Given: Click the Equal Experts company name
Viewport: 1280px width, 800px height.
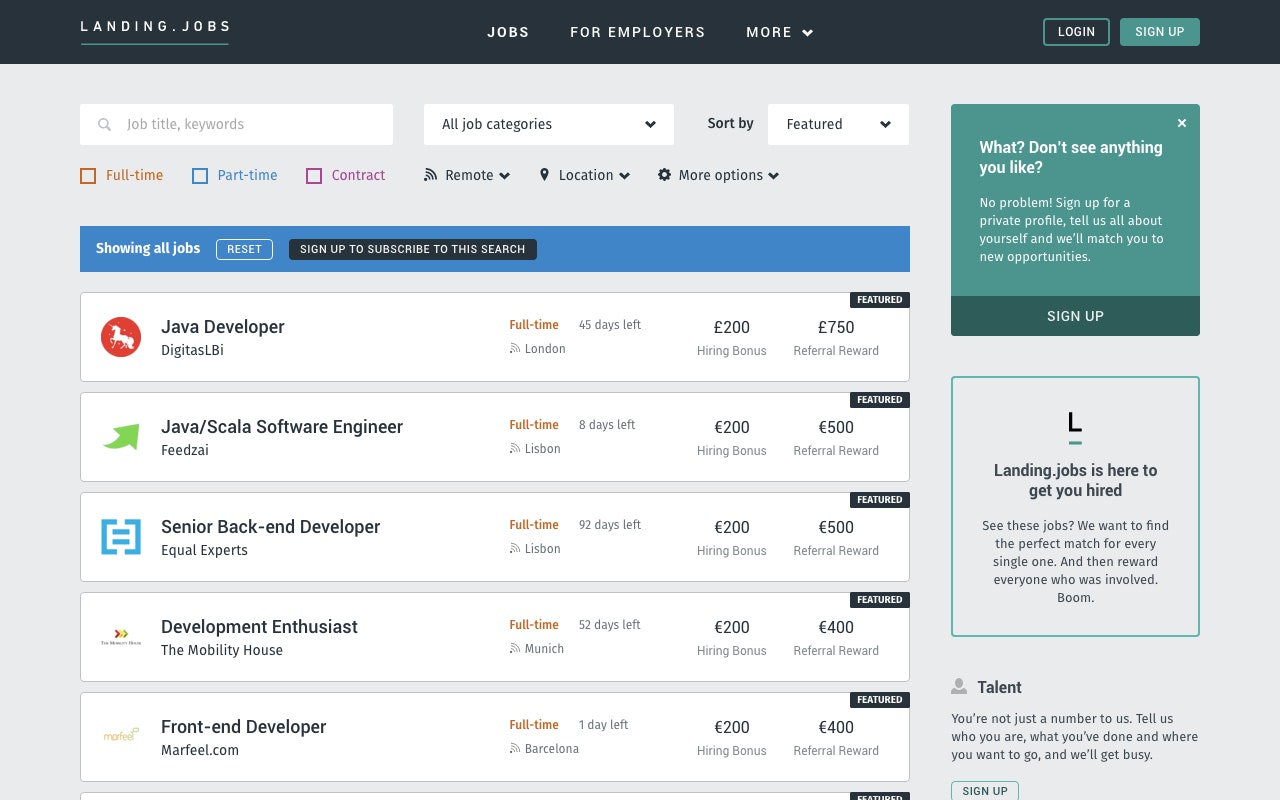Looking at the screenshot, I should (204, 550).
